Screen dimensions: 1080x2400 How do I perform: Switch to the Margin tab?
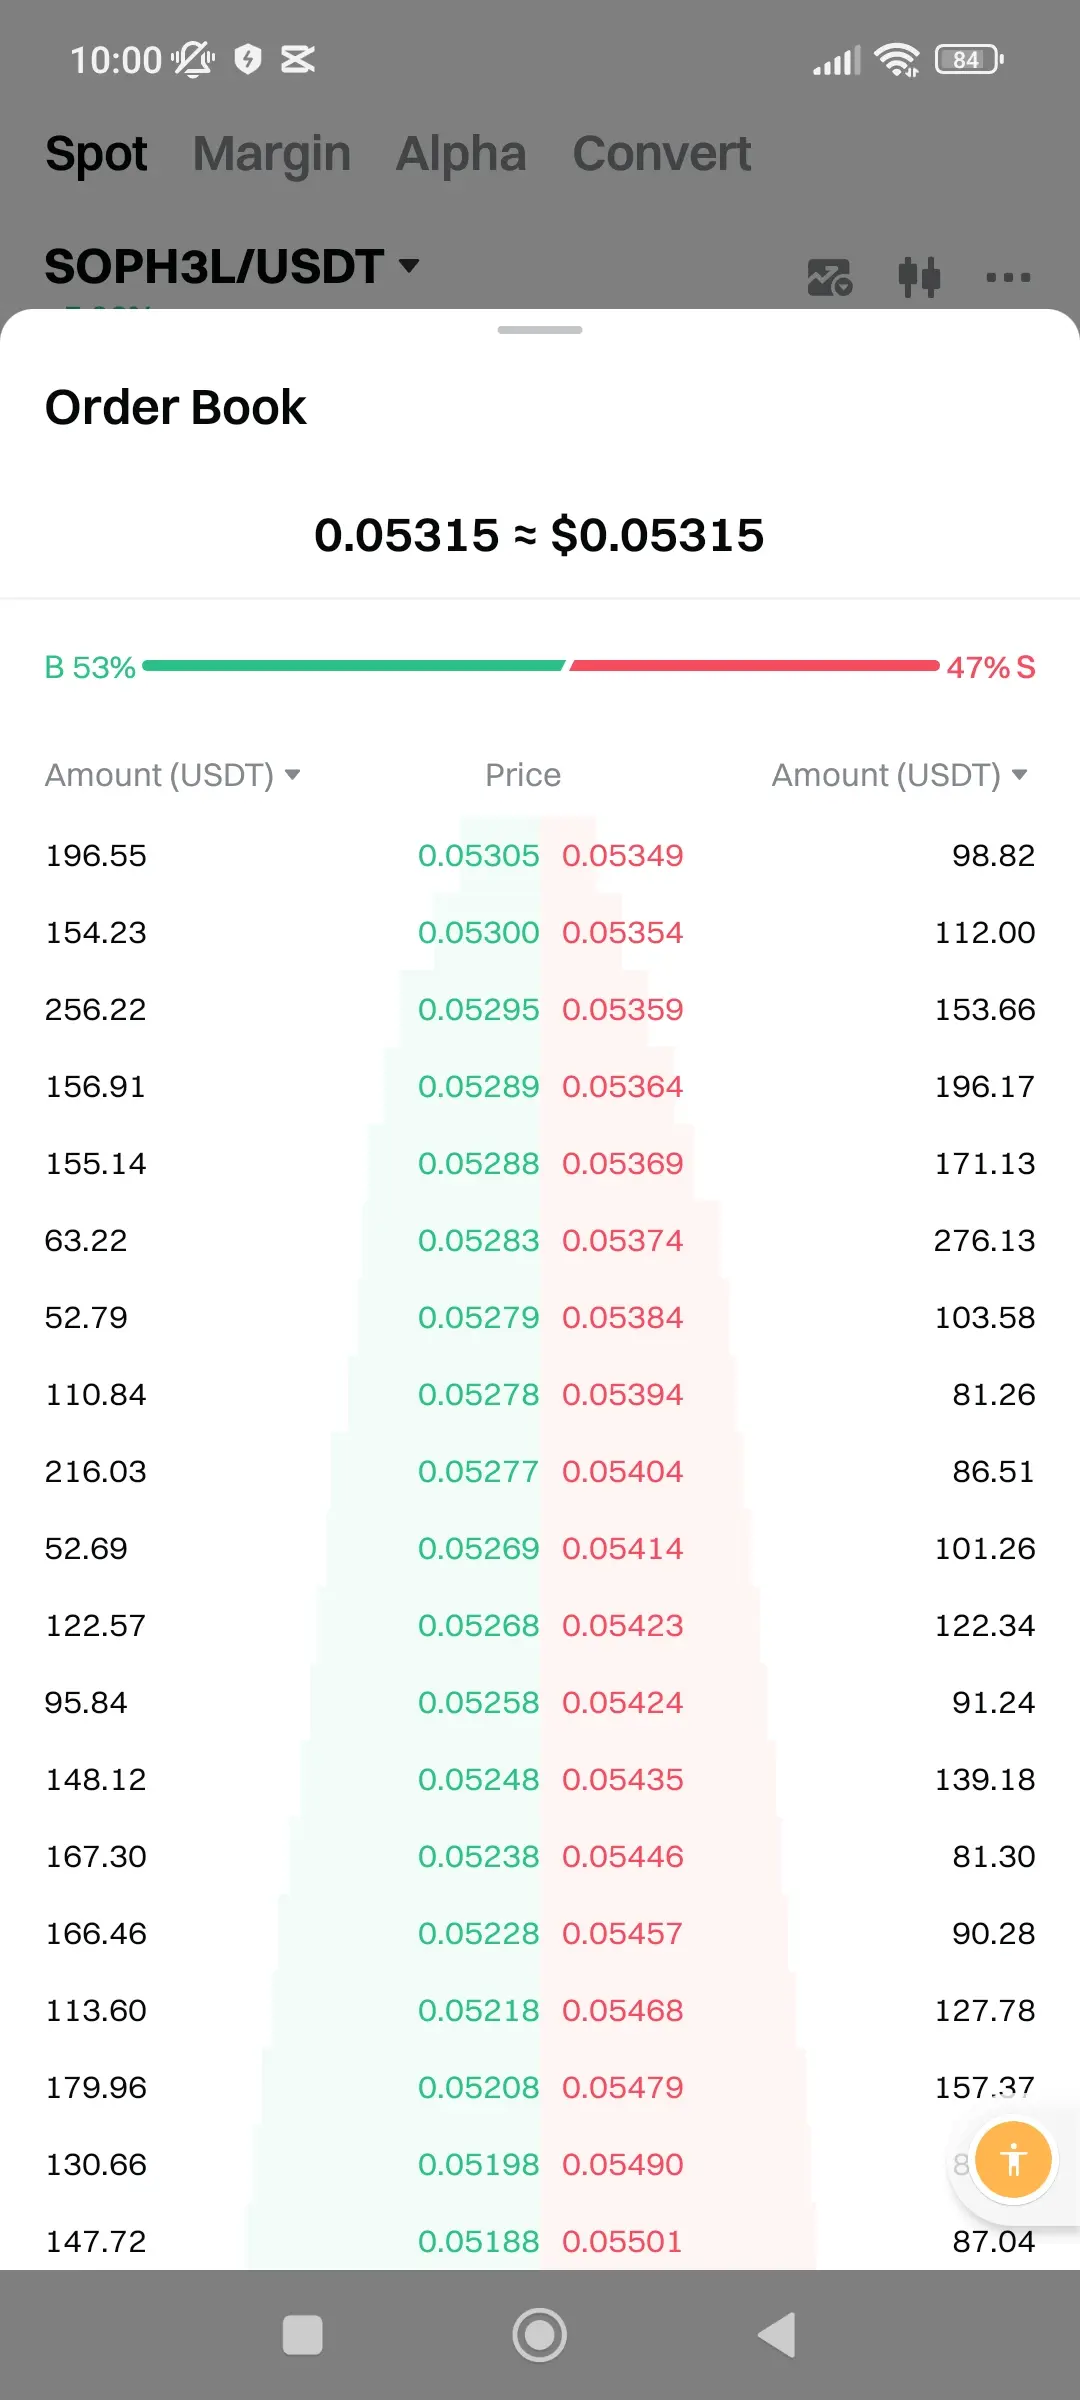coord(272,154)
